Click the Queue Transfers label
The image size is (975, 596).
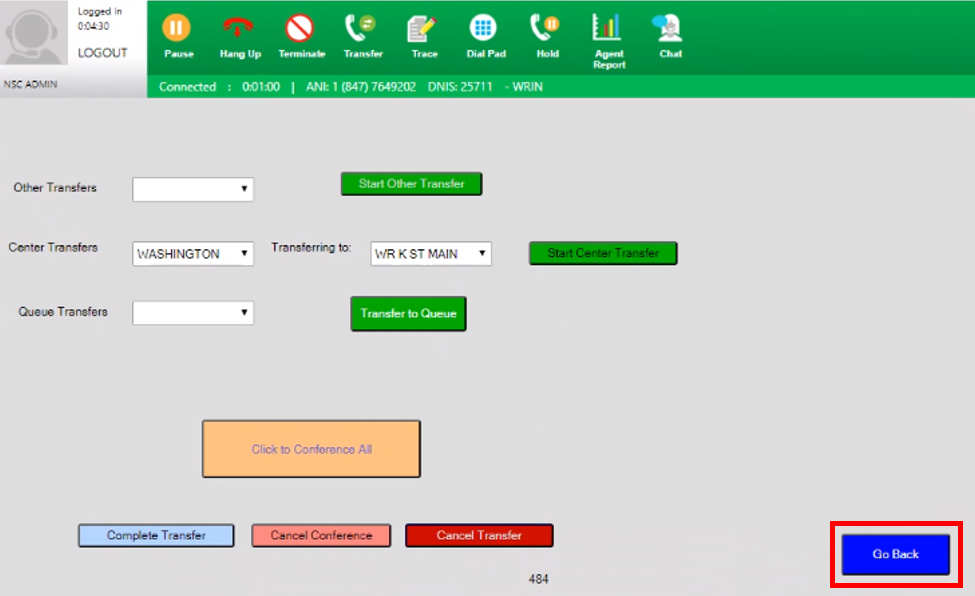tap(63, 312)
